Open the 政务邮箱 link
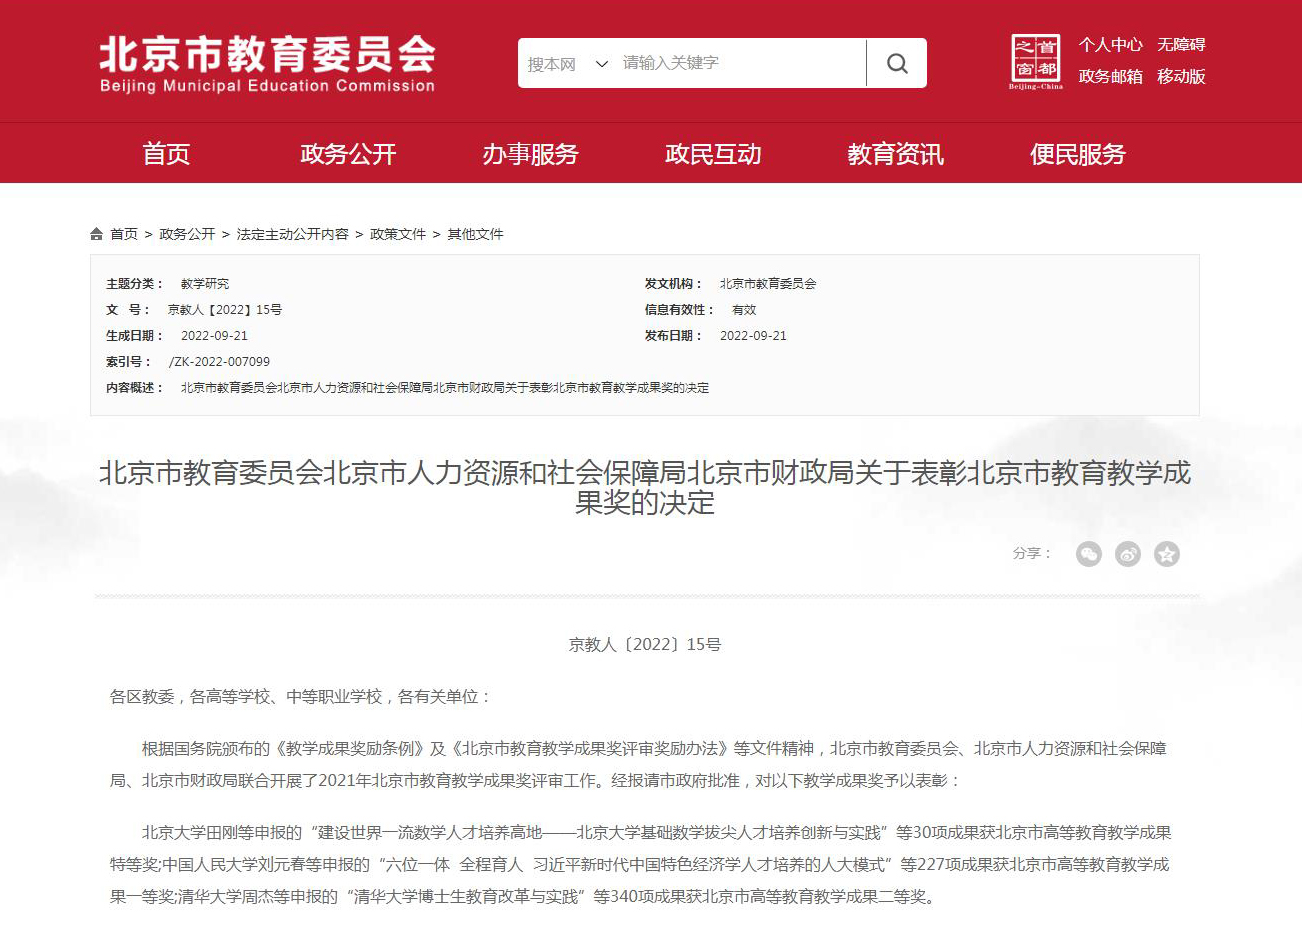 [1110, 77]
